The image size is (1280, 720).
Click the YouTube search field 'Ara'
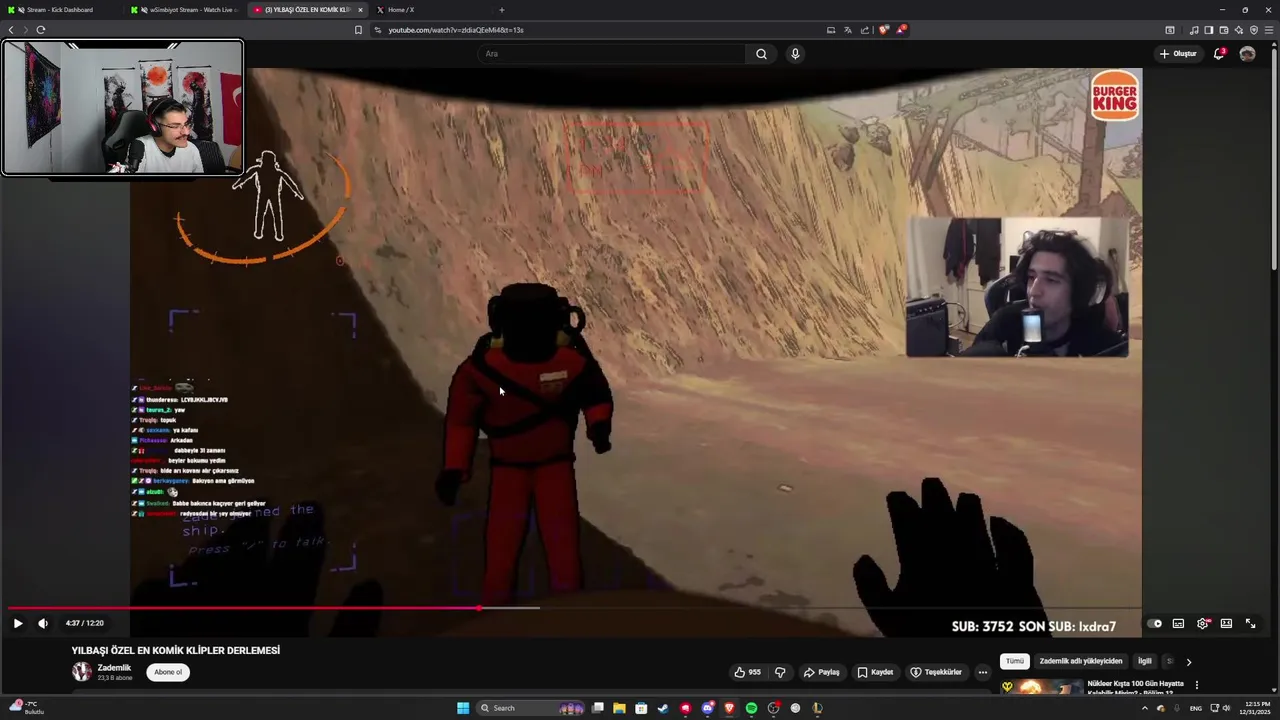pos(611,54)
